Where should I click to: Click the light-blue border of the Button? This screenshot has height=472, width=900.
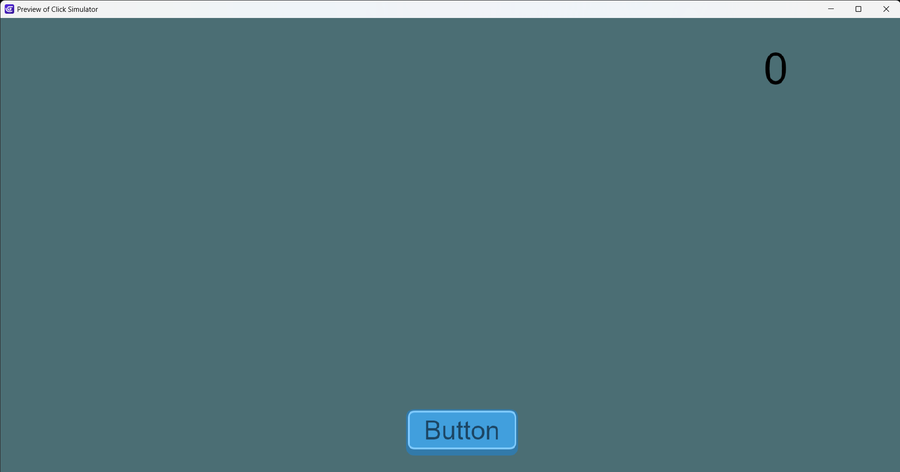tap(461, 412)
